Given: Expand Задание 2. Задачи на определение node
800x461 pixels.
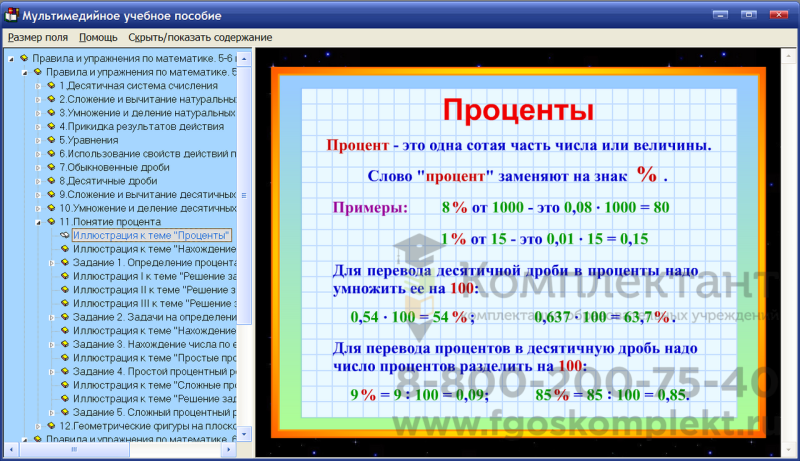Looking at the screenshot, I should pyautogui.click(x=52, y=317).
